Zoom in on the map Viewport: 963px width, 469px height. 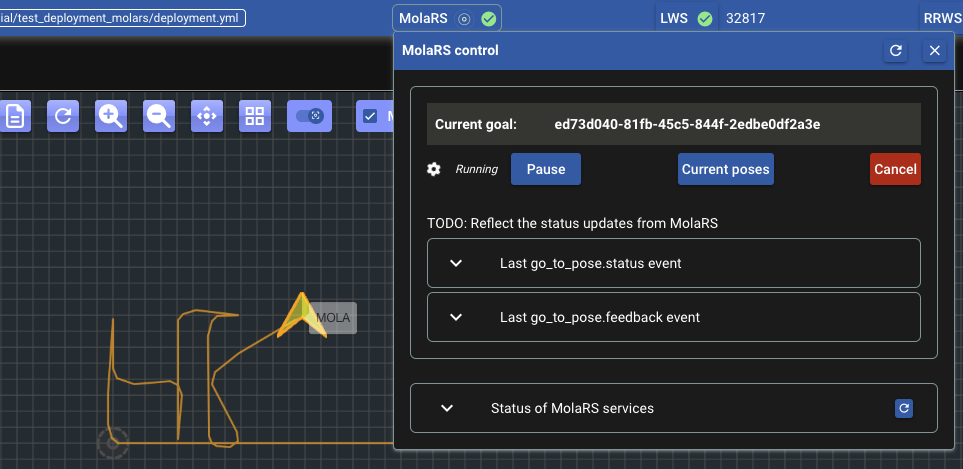110,116
